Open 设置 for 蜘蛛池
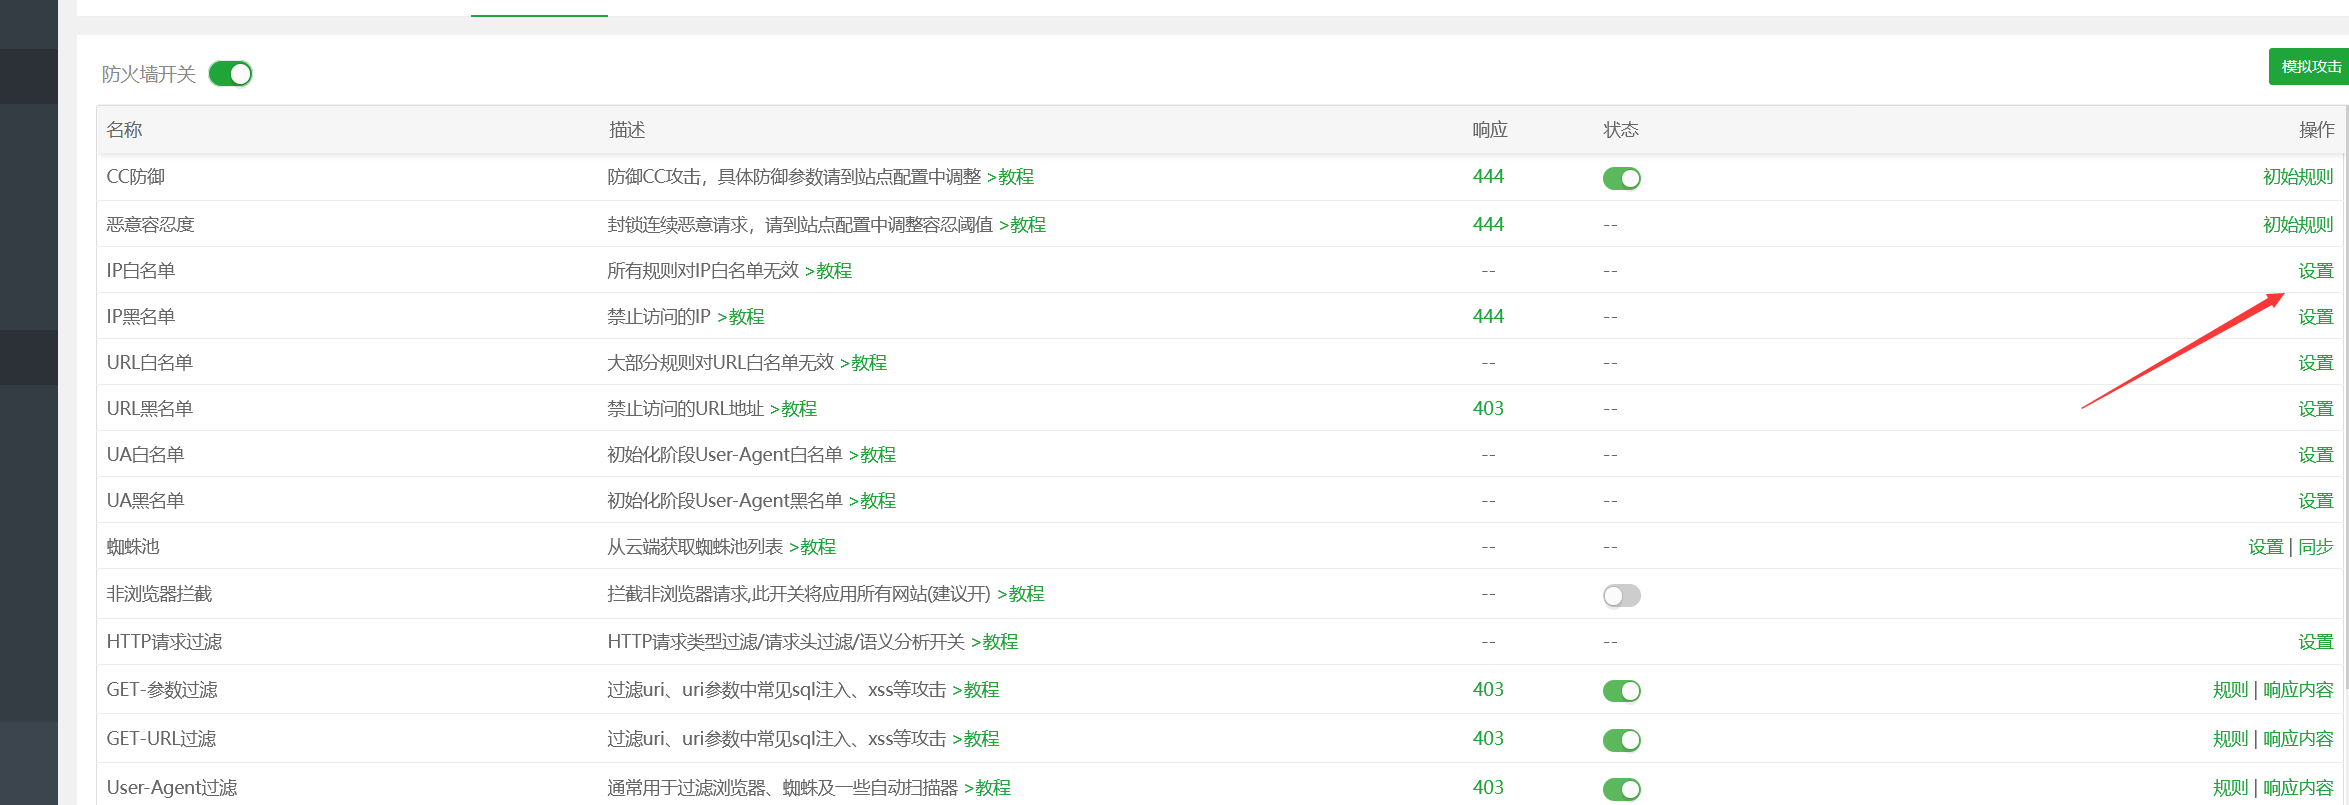This screenshot has height=805, width=2349. (x=2266, y=547)
